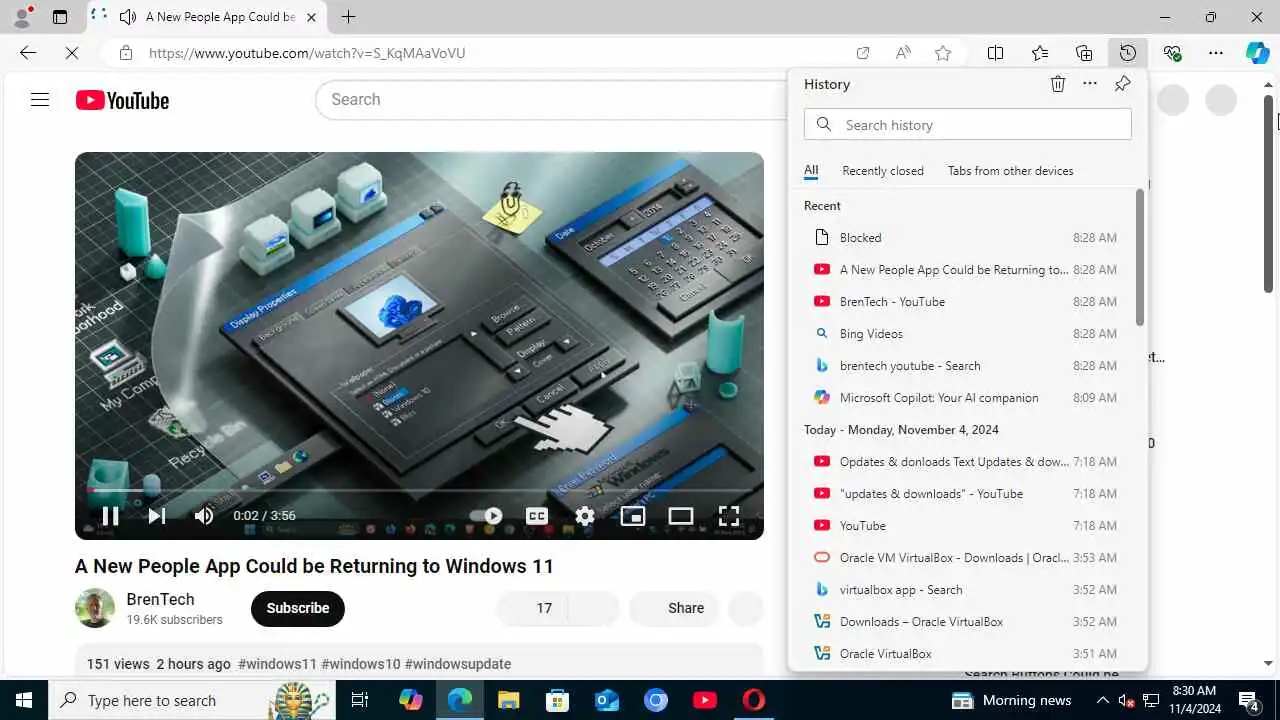Stop loading the page
The image size is (1280, 720).
pos(72,53)
